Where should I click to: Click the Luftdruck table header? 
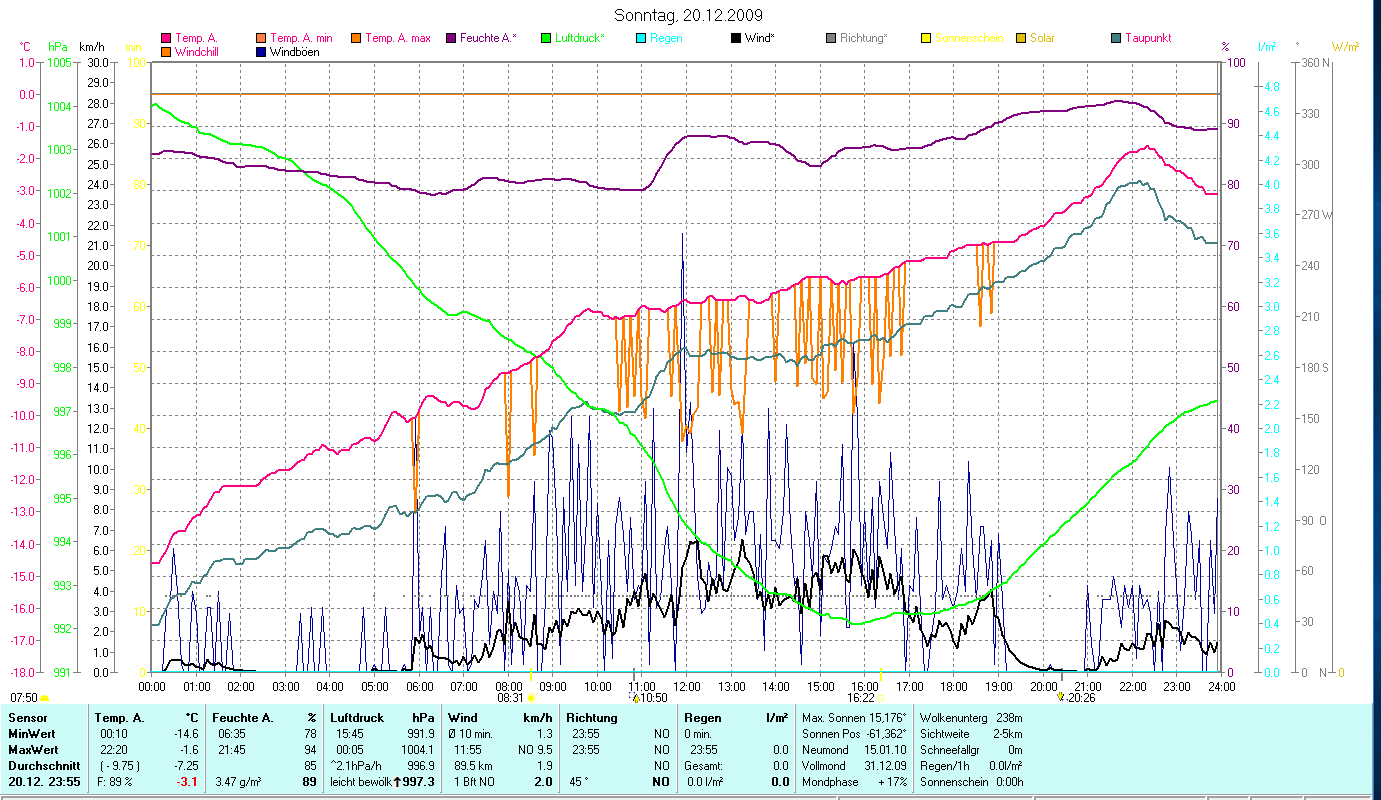click(358, 718)
